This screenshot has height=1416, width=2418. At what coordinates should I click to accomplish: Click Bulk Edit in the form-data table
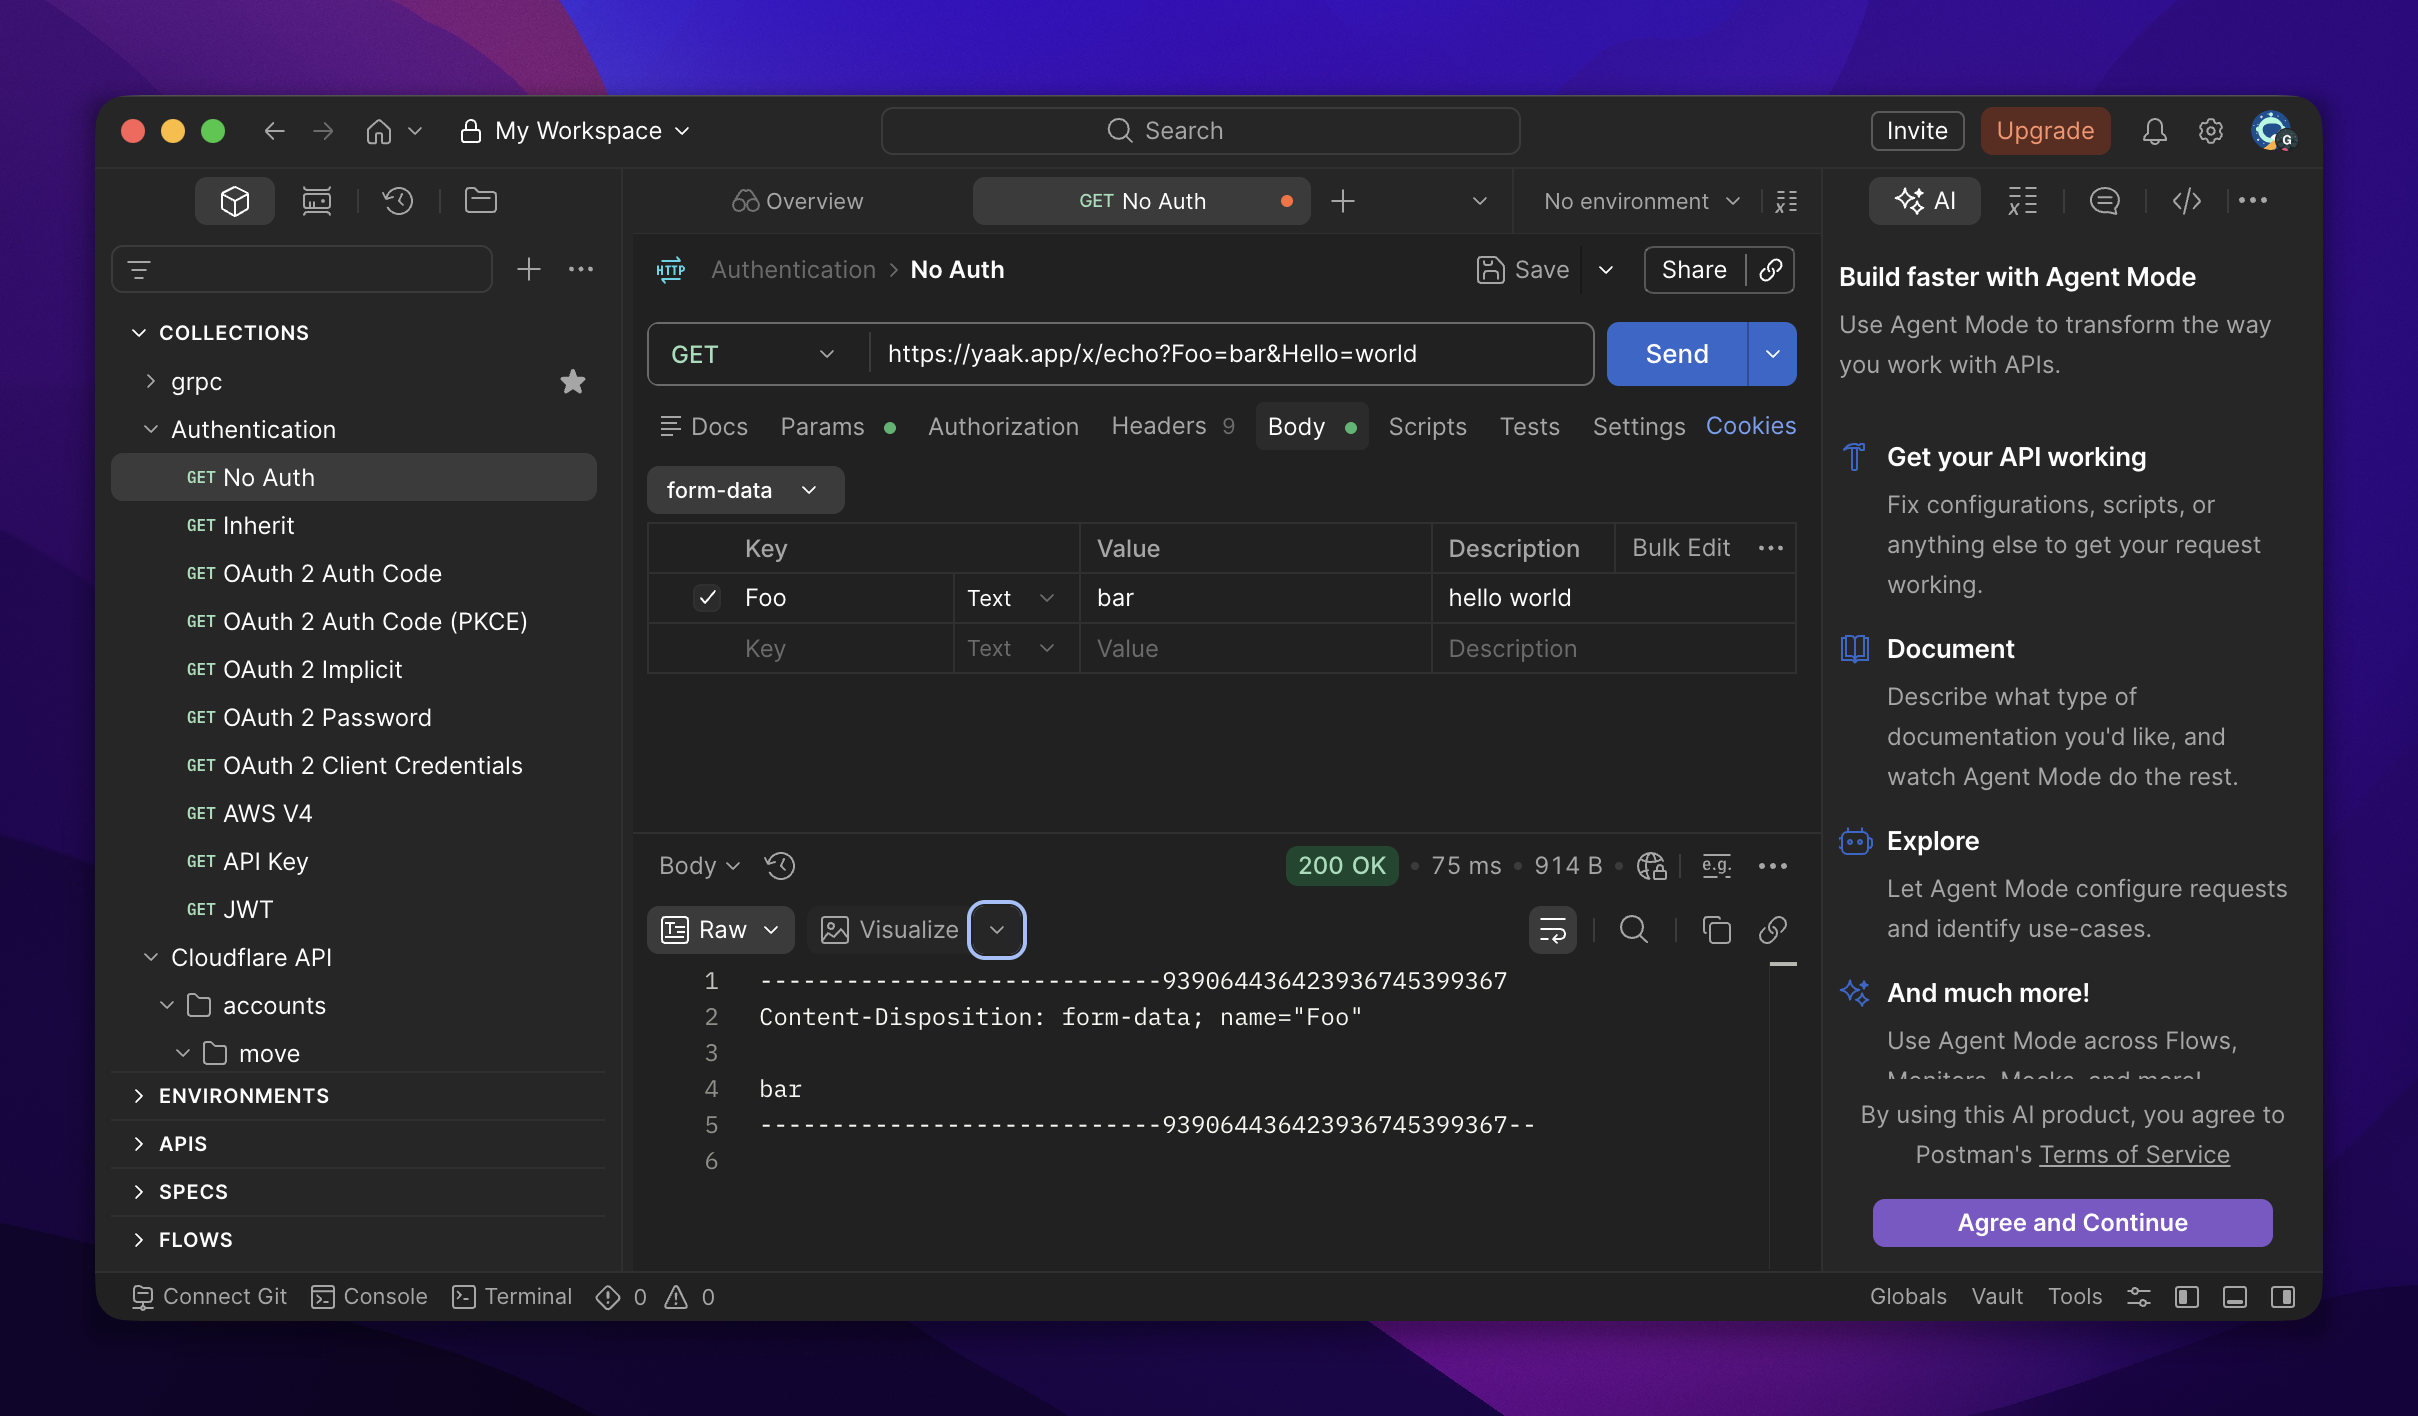[x=1681, y=548]
